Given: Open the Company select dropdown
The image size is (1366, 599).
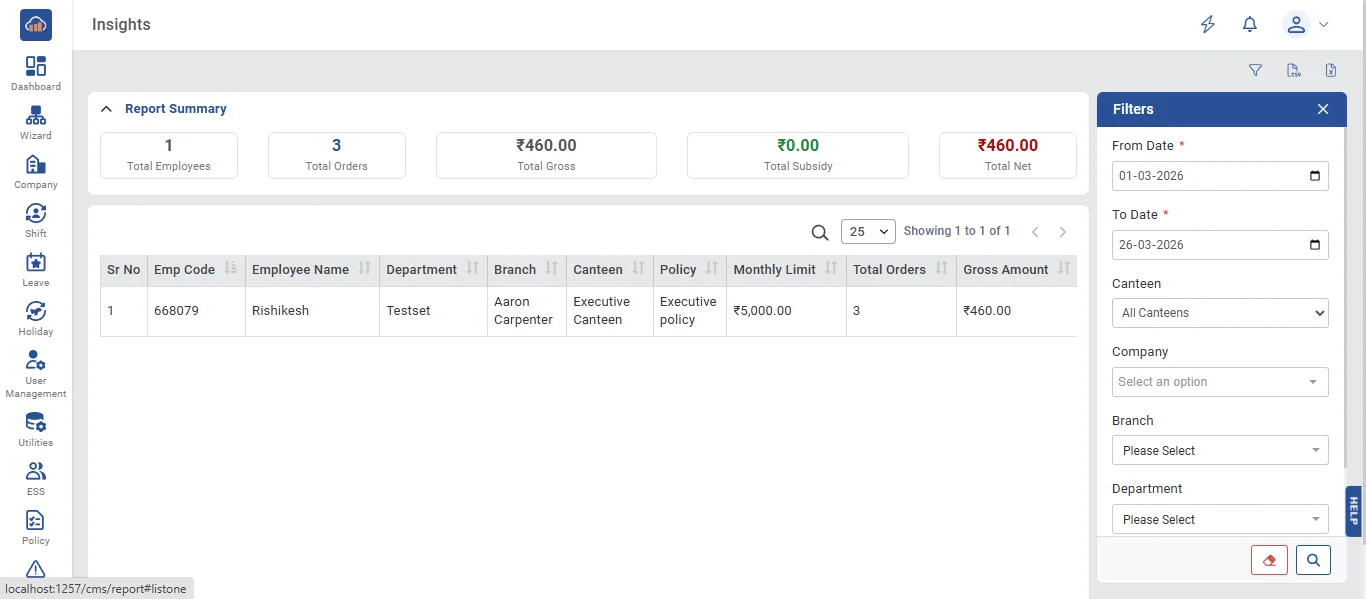Looking at the screenshot, I should pyautogui.click(x=1220, y=382).
